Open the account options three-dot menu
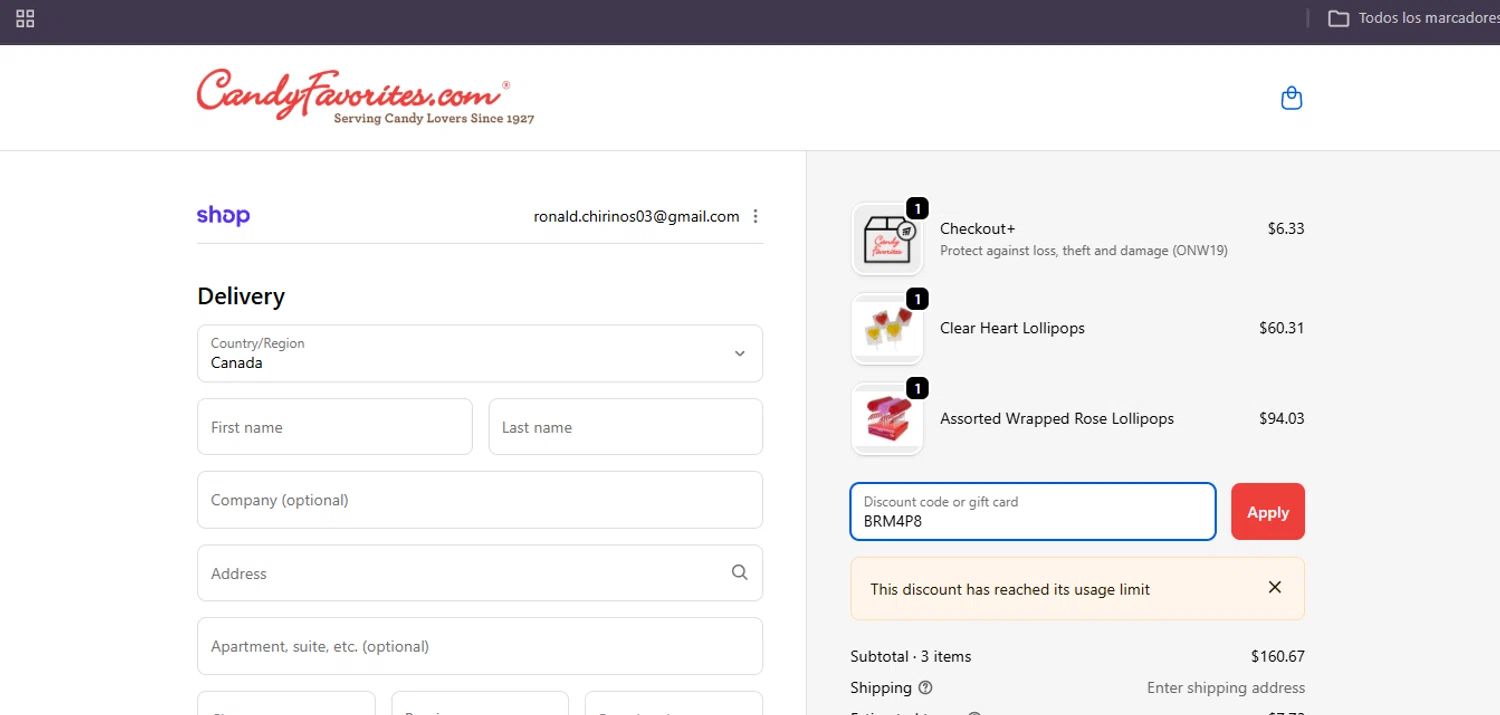The image size is (1500, 715). [x=756, y=216]
